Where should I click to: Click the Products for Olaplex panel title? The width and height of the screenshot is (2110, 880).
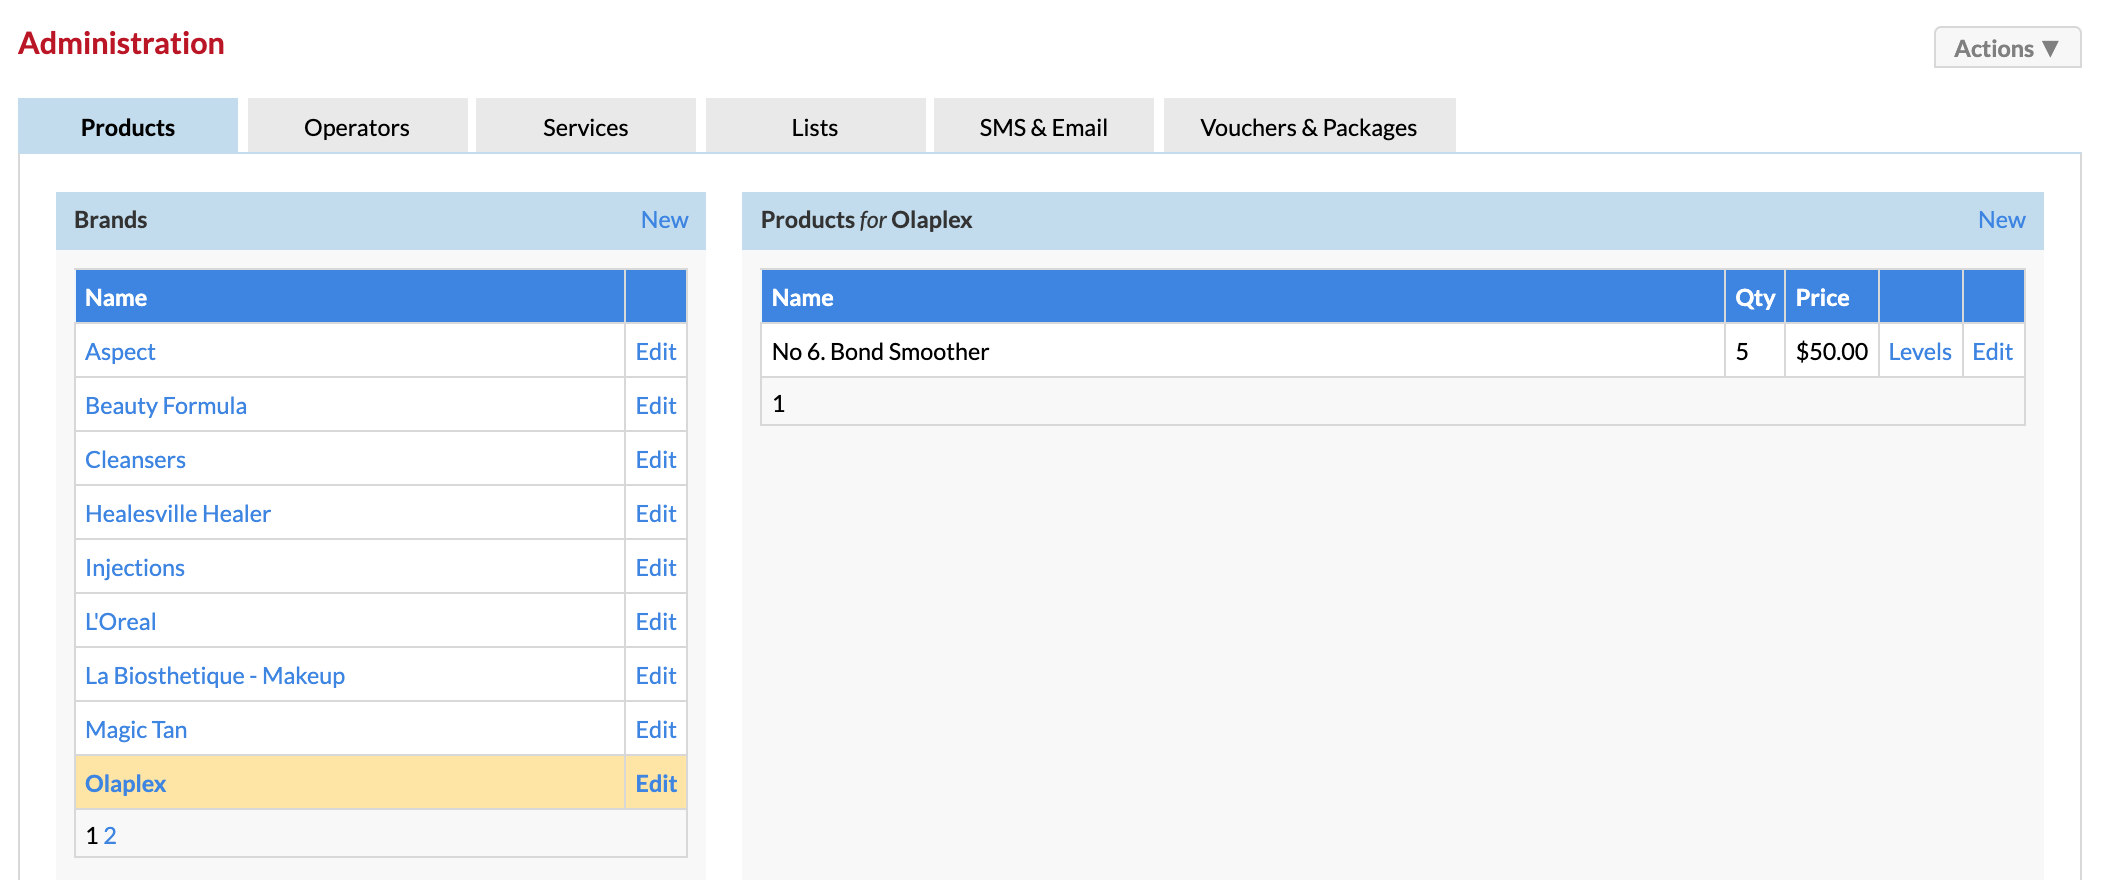click(x=866, y=220)
